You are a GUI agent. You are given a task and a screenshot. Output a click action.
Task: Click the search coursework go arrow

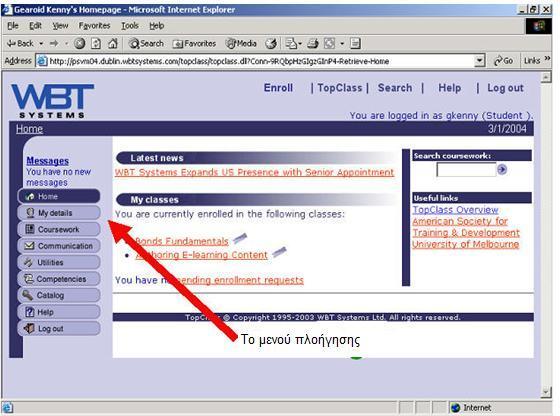coord(502,169)
